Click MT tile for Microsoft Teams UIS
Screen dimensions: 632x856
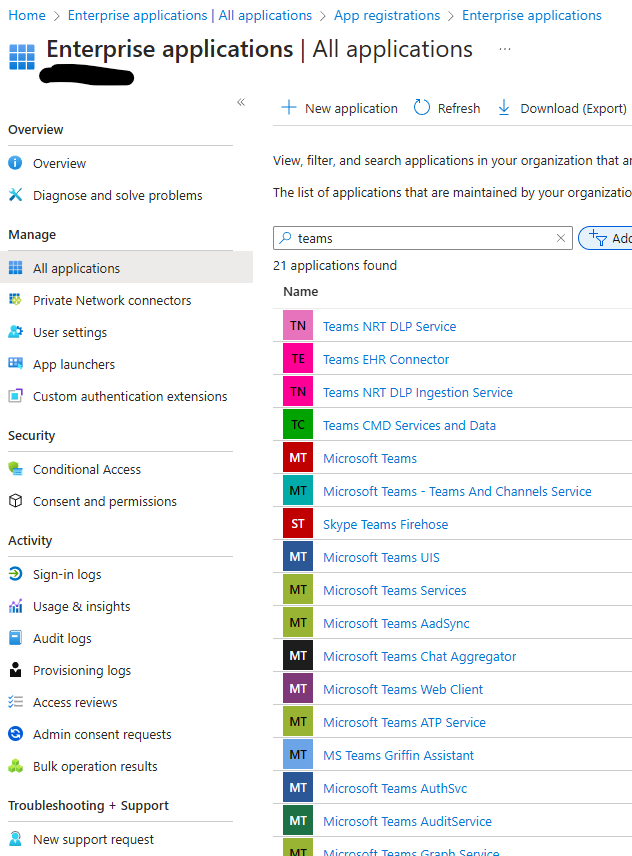point(298,556)
